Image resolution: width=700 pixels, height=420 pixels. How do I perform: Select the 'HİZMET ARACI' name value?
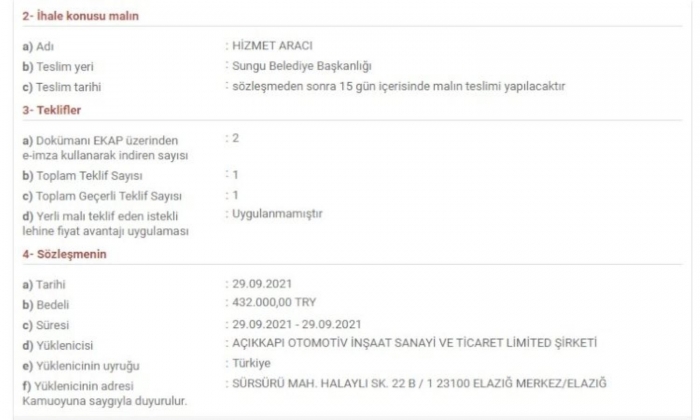(272, 46)
